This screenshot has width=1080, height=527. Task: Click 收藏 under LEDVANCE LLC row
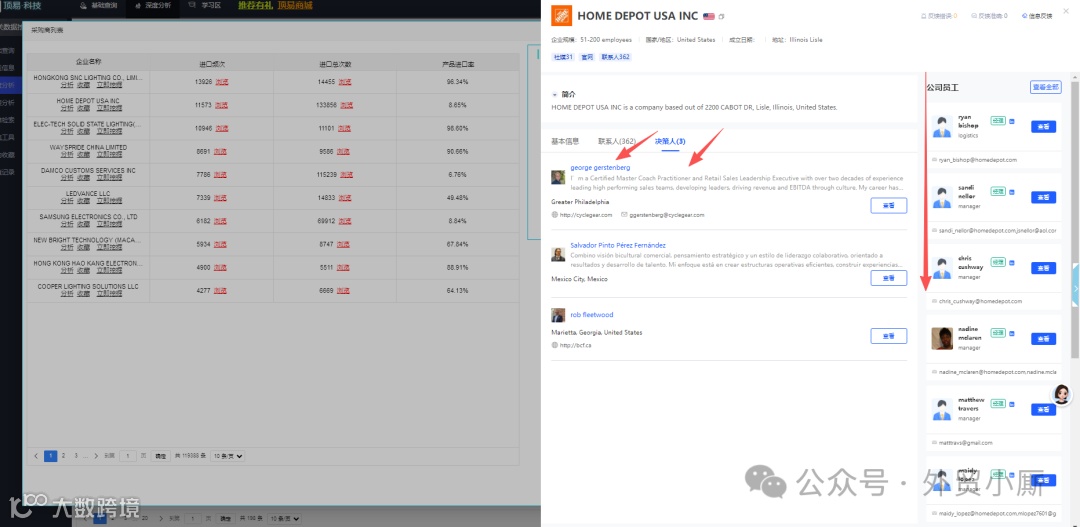pyautogui.click(x=83, y=200)
